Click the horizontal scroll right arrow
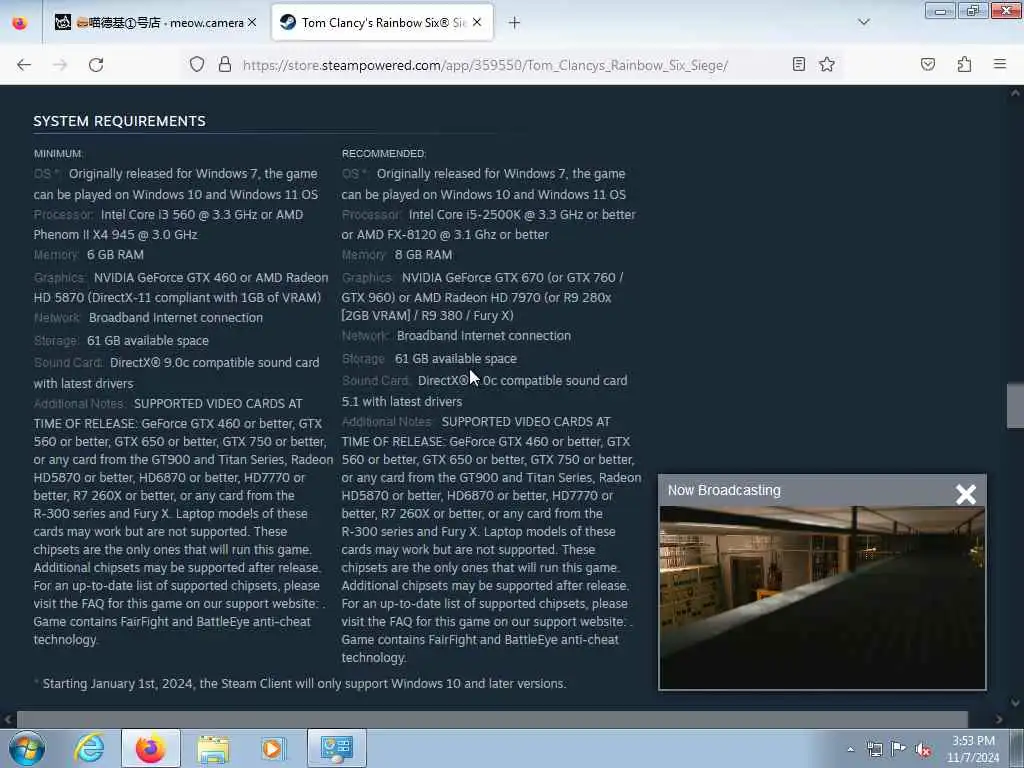1024x768 pixels. click(x=999, y=719)
